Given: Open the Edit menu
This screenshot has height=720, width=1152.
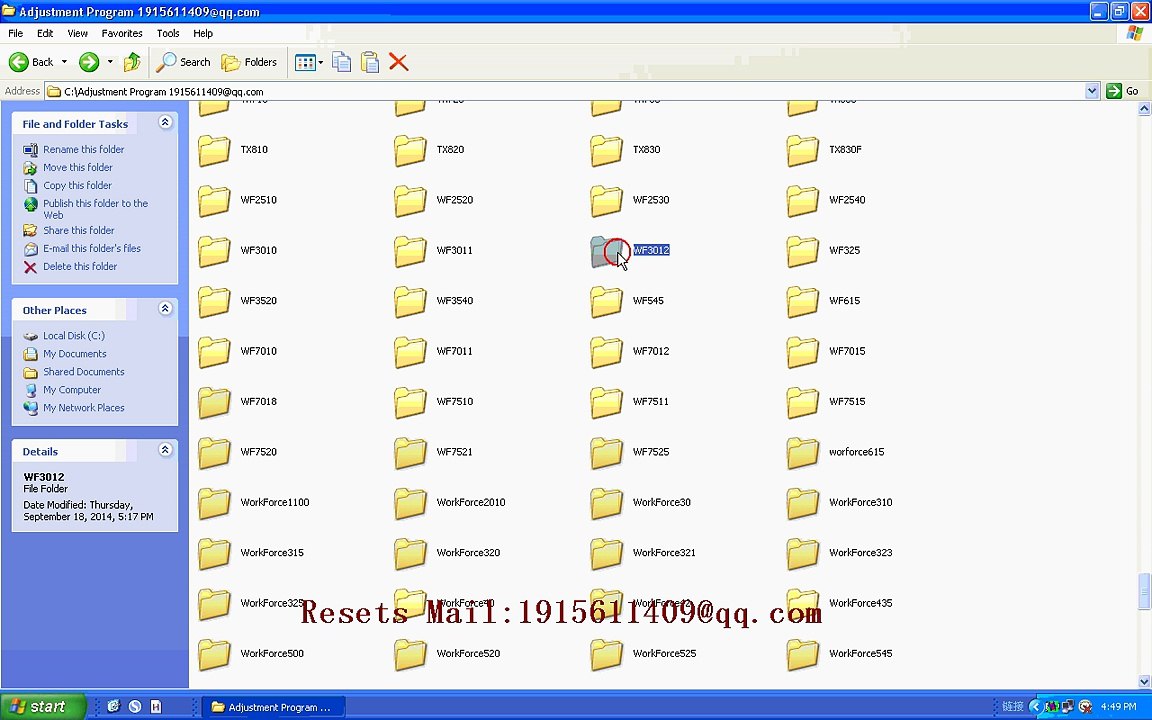Looking at the screenshot, I should pyautogui.click(x=45, y=33).
